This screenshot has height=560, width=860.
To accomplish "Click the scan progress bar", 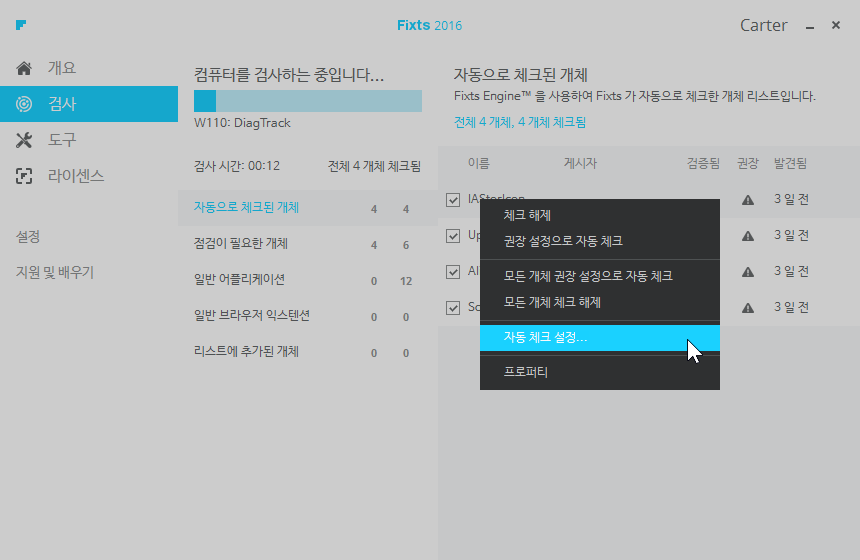I will (308, 101).
